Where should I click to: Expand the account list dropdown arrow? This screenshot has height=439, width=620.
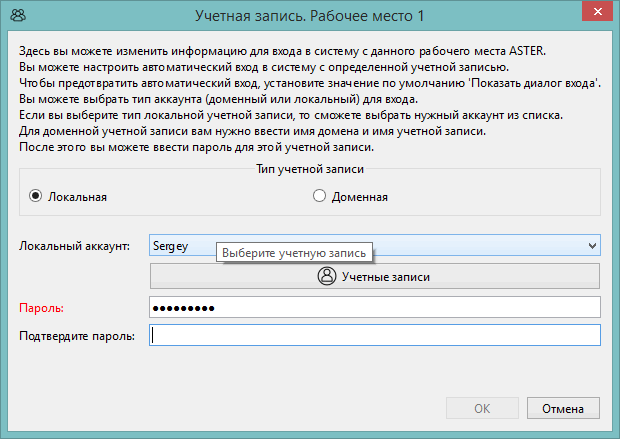pyautogui.click(x=592, y=246)
